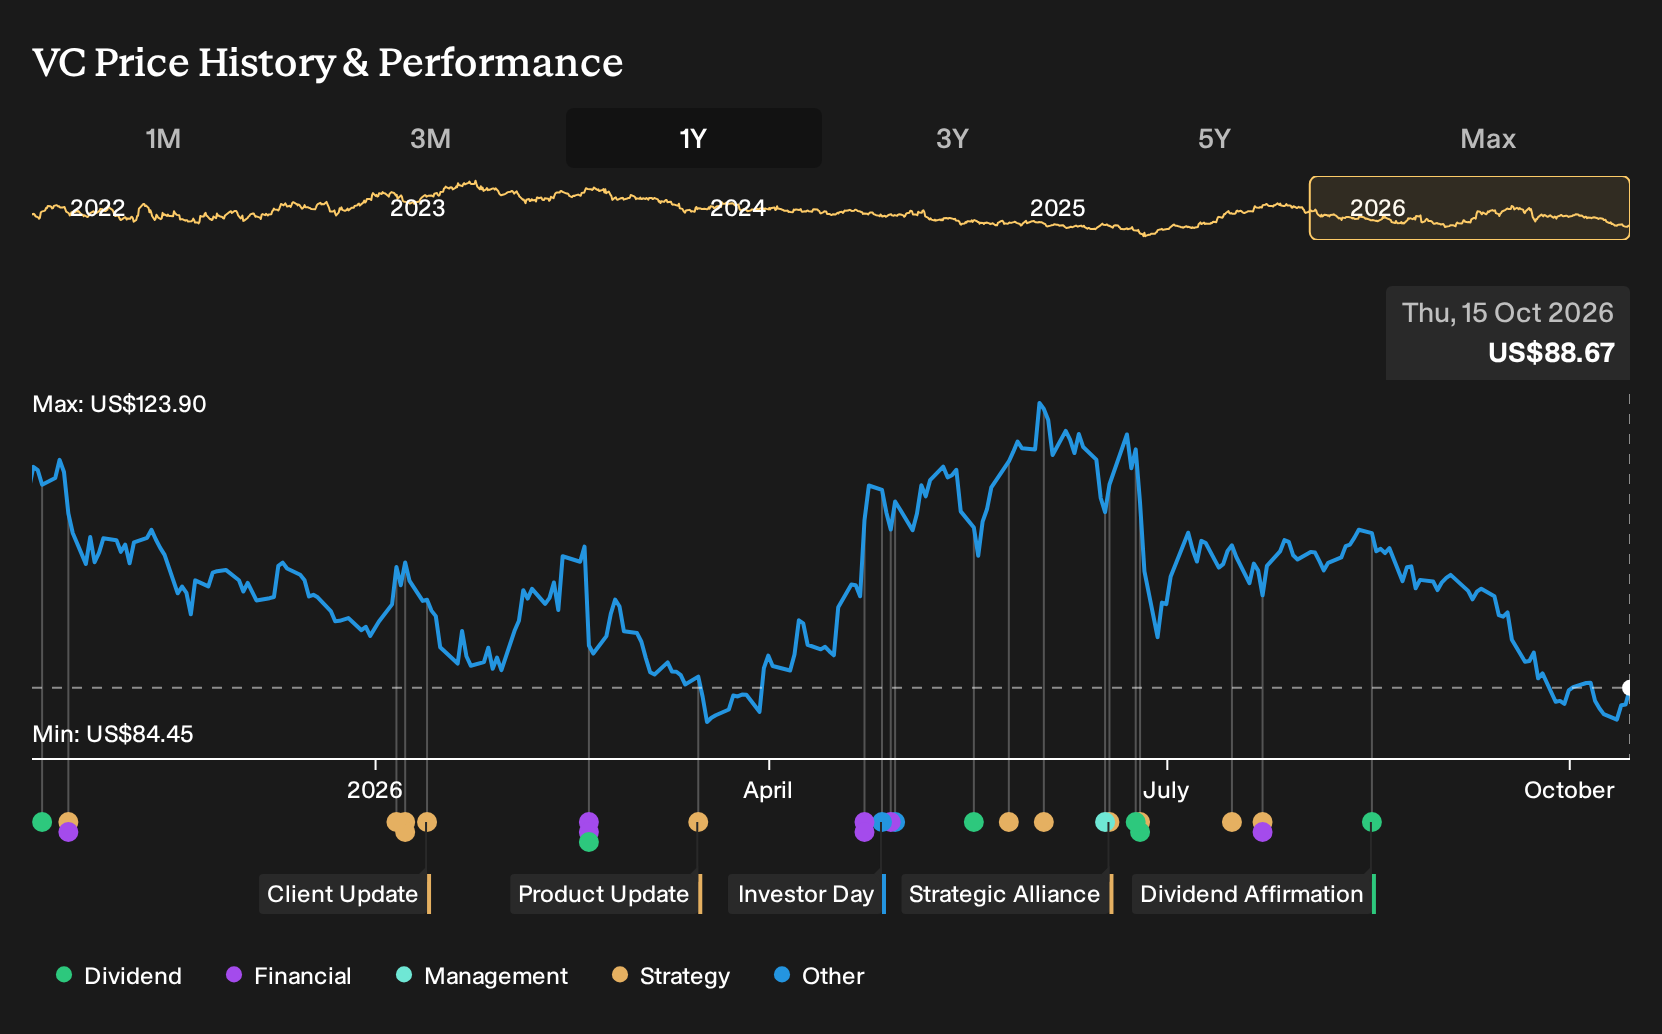
Task: Switch to the 3Y range tab
Action: (952, 138)
